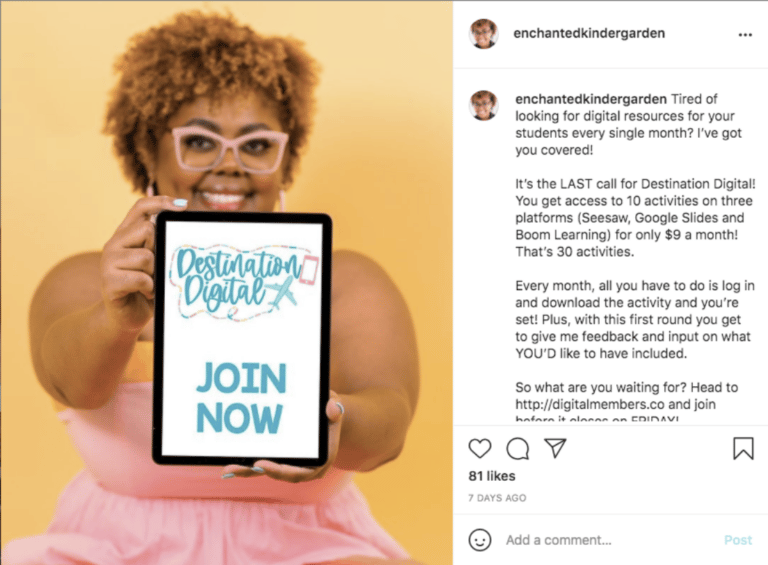Open enchantedkindergarden username in the caption

591,99
